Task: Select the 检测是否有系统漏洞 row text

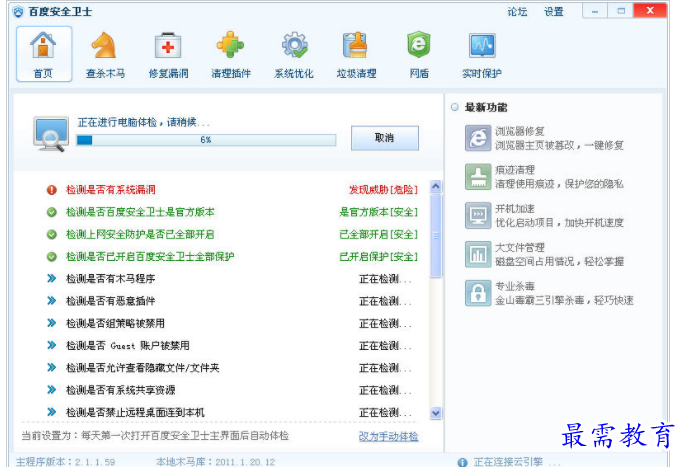Action: pyautogui.click(x=111, y=190)
